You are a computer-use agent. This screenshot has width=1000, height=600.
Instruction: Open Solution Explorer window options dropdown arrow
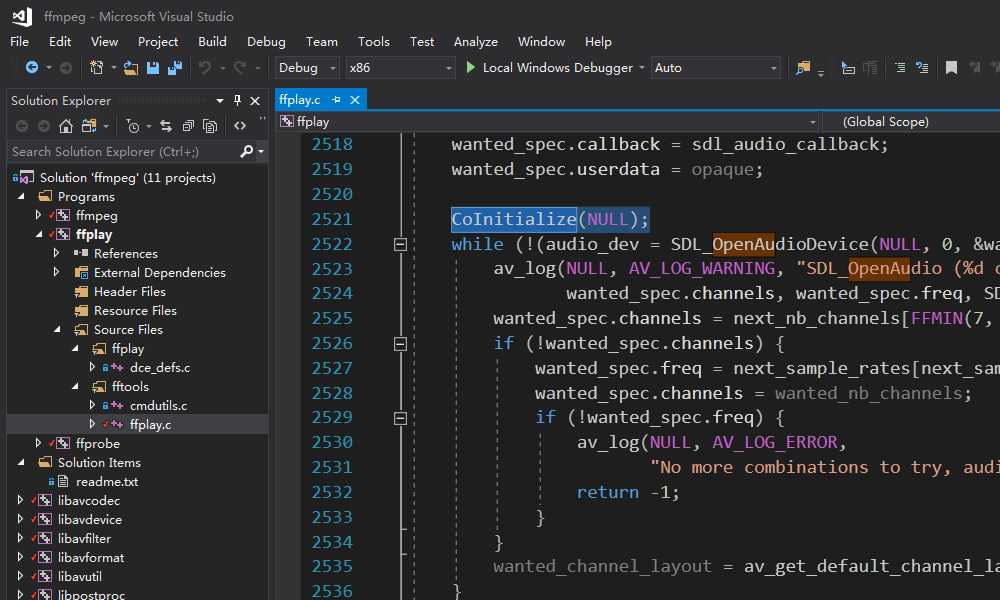coord(220,101)
